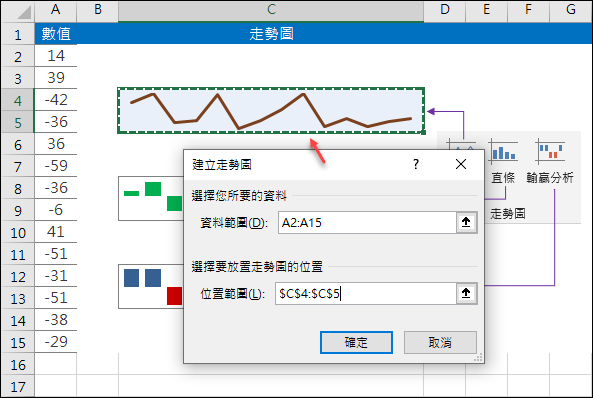This screenshot has width=593, height=398.
Task: Select column G header
Action: click(571, 10)
